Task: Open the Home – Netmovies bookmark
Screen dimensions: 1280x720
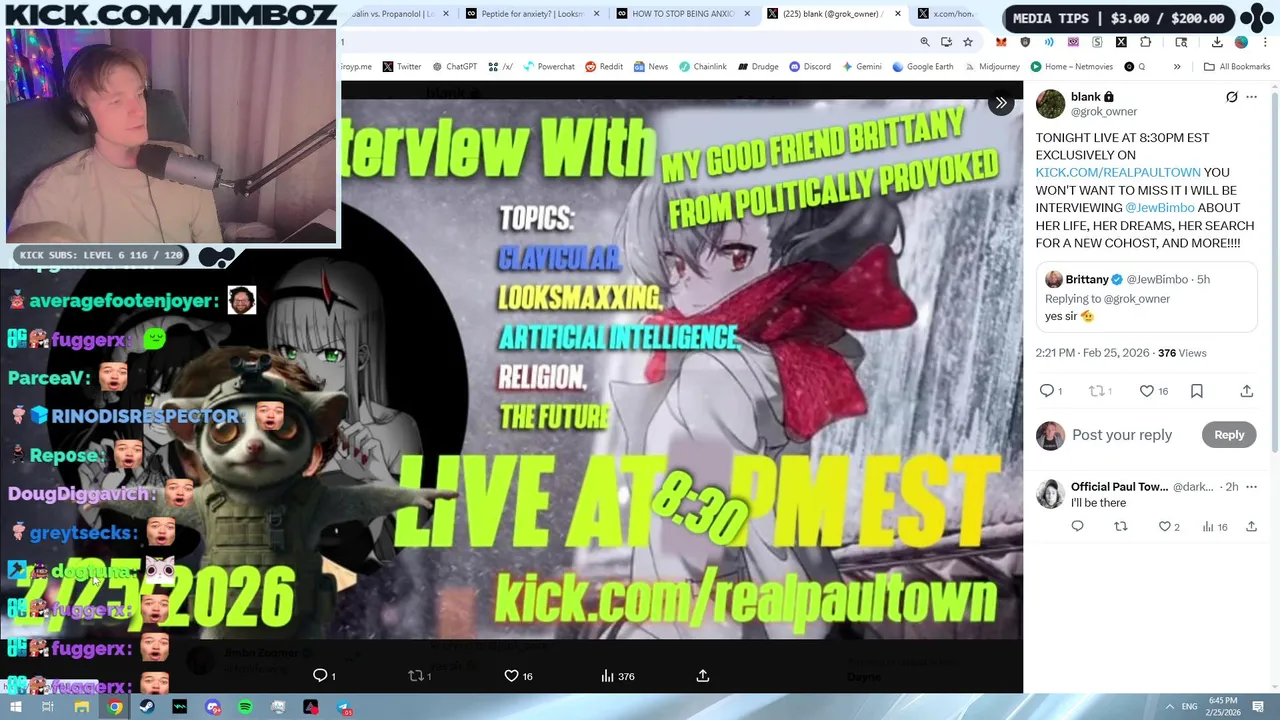Action: pos(1071,67)
